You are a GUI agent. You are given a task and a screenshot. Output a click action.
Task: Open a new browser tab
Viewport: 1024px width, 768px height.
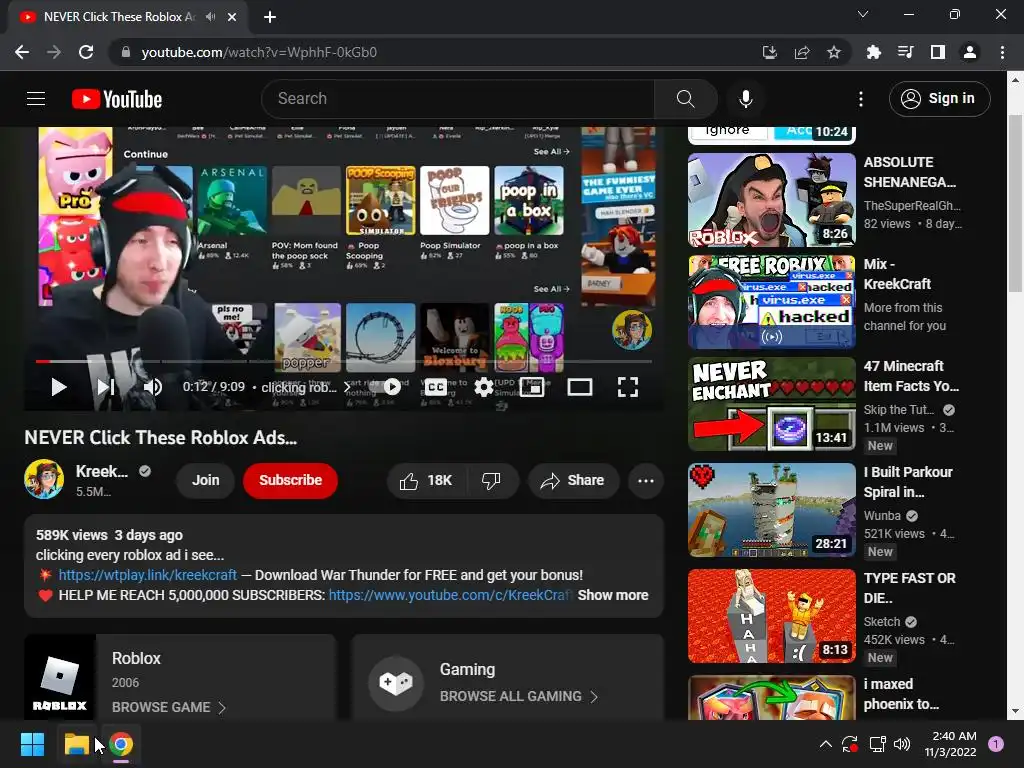270,17
